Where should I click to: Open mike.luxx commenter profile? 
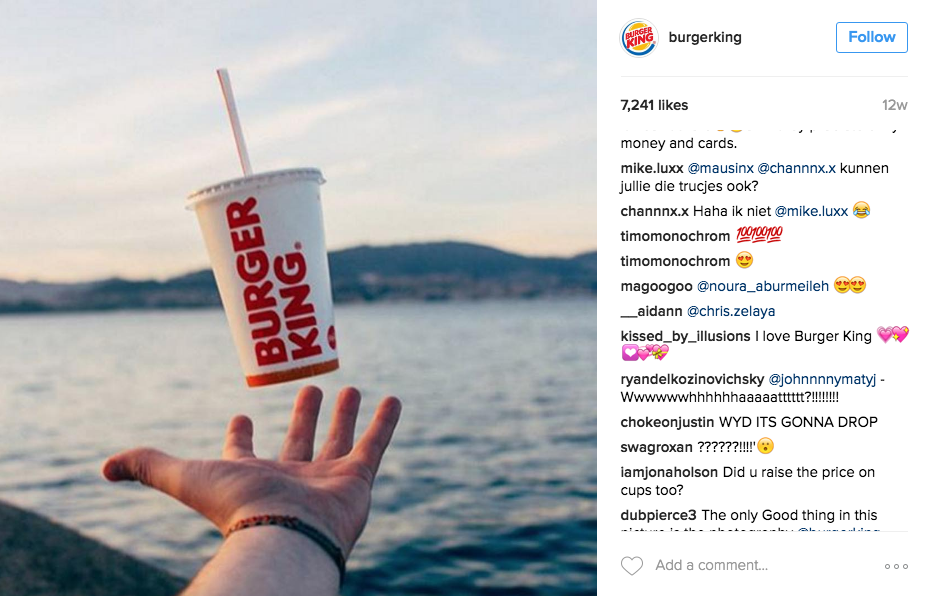click(652, 168)
